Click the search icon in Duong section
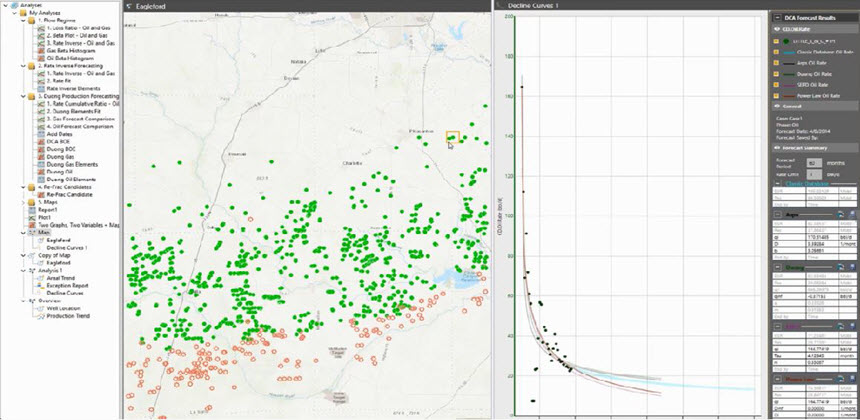 click(840, 268)
